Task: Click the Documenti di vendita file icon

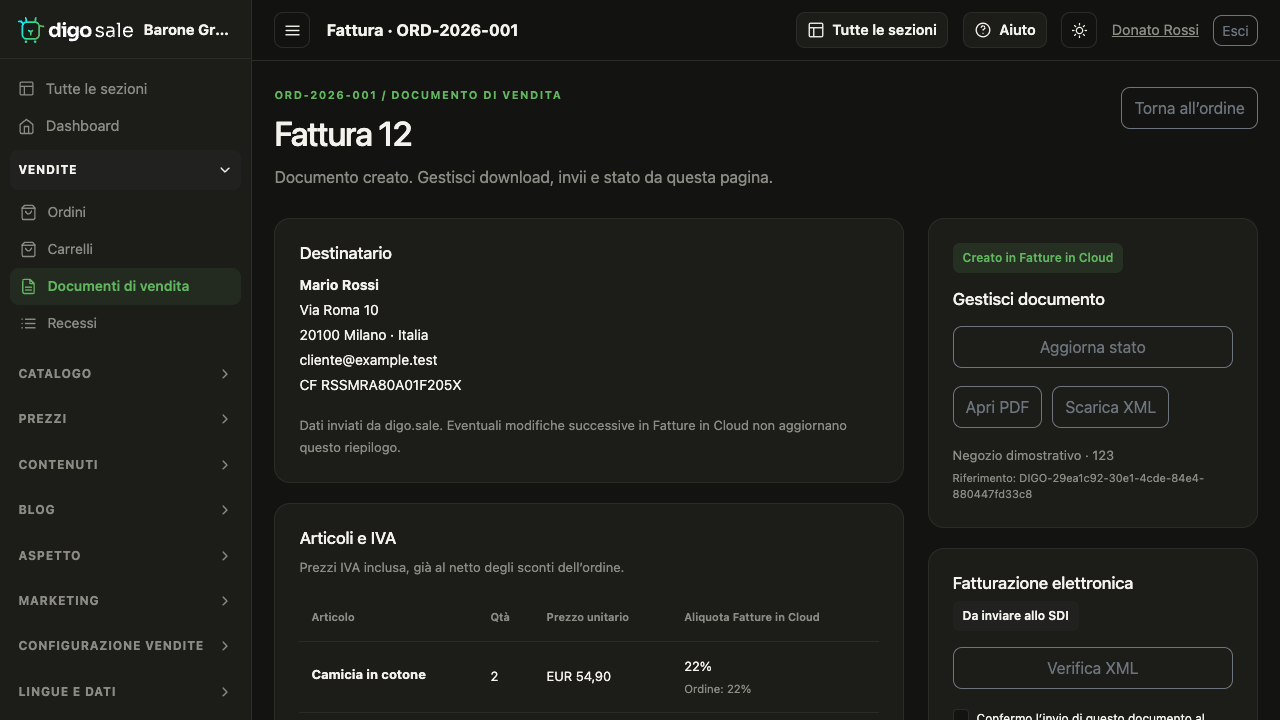Action: click(x=28, y=286)
